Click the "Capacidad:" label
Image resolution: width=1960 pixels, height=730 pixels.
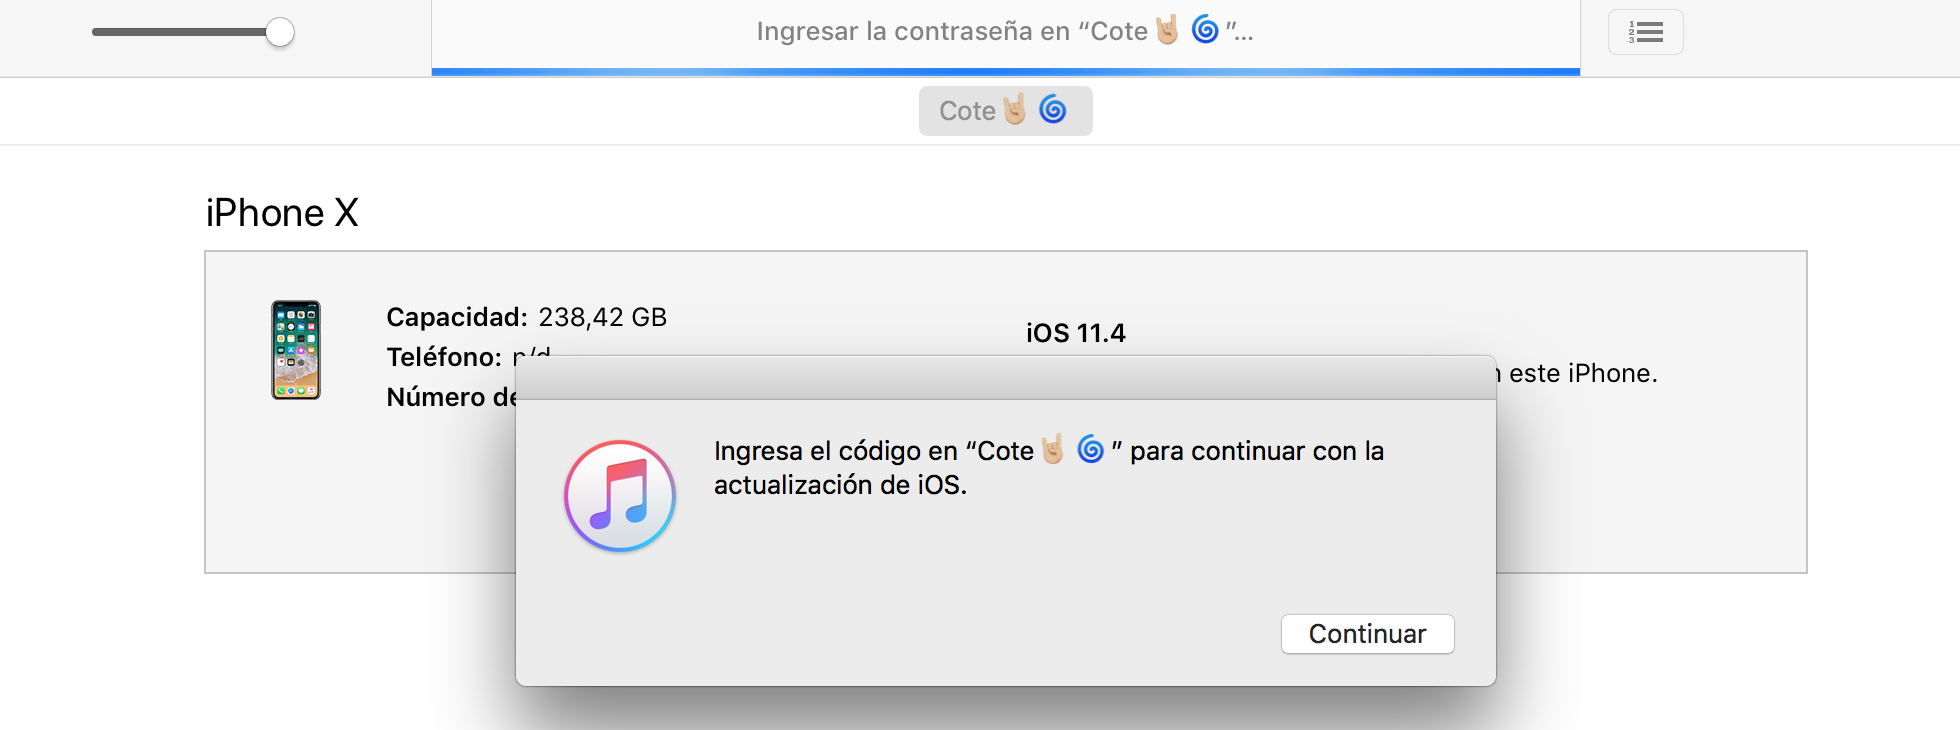456,318
